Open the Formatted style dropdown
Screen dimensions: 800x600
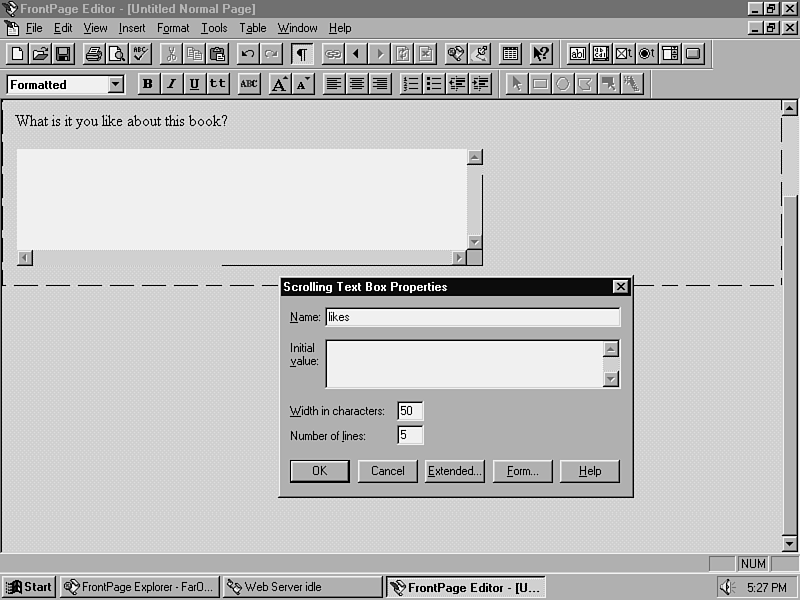point(116,85)
